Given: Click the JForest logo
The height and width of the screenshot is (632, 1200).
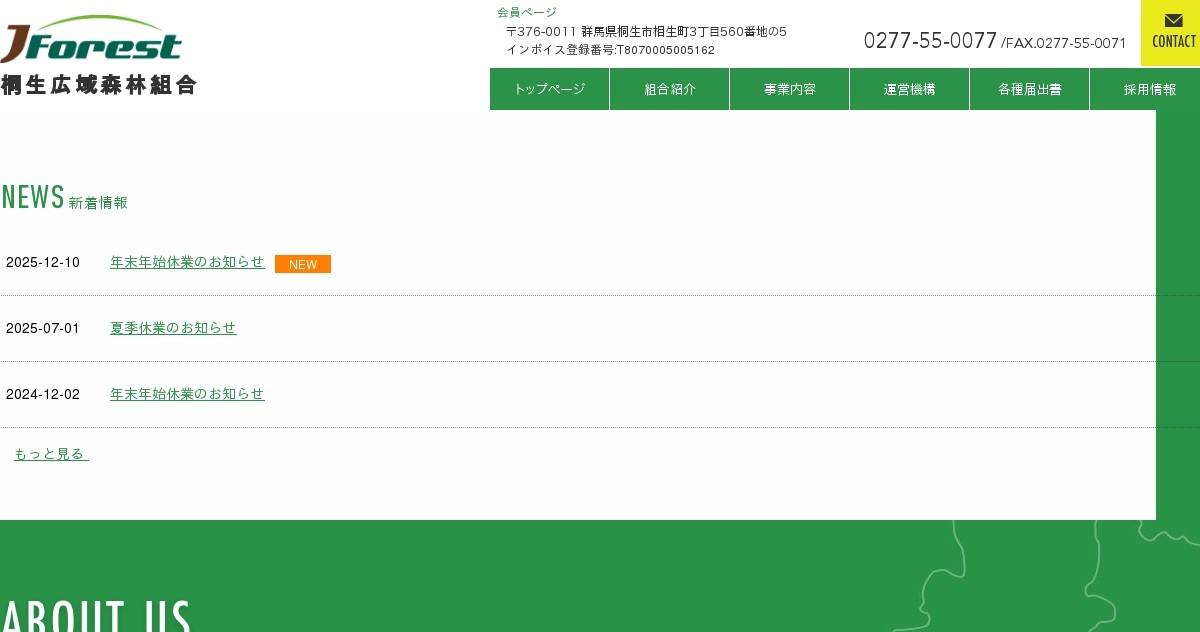Looking at the screenshot, I should pyautogui.click(x=91, y=40).
